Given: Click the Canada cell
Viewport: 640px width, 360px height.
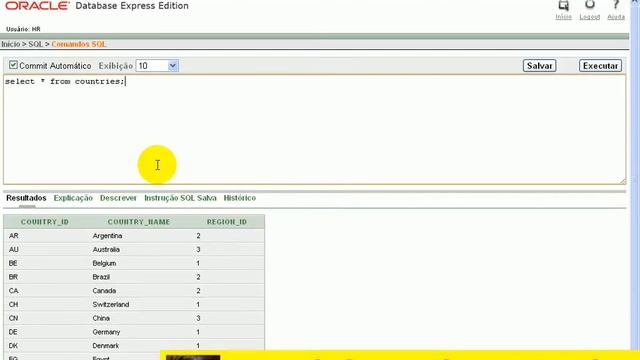Looking at the screenshot, I should (104, 291).
